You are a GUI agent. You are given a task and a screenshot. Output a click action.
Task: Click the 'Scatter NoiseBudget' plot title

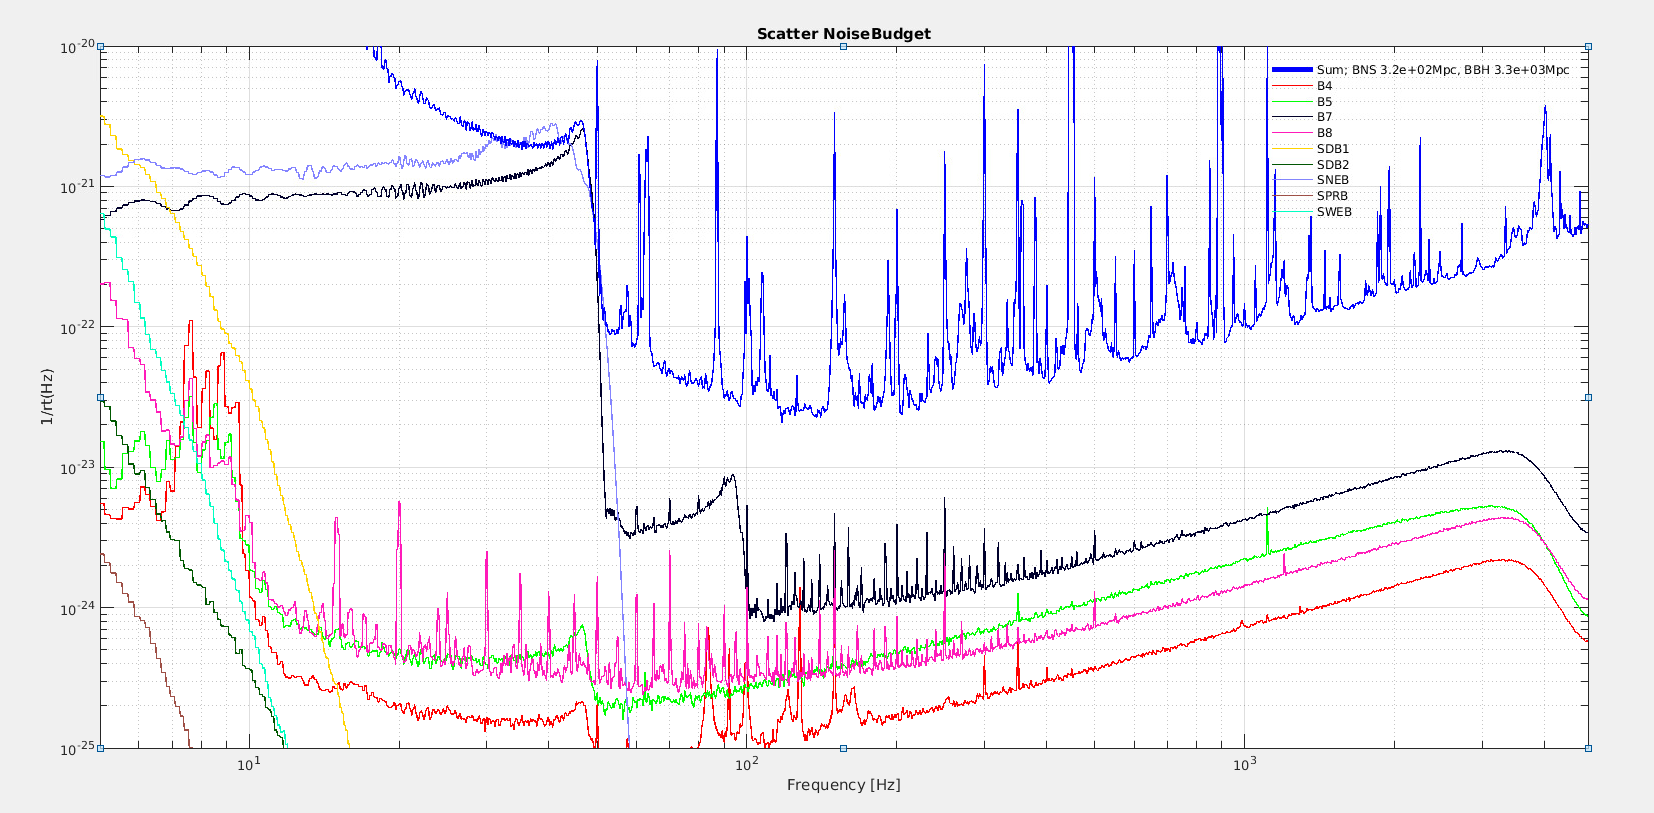tap(843, 34)
